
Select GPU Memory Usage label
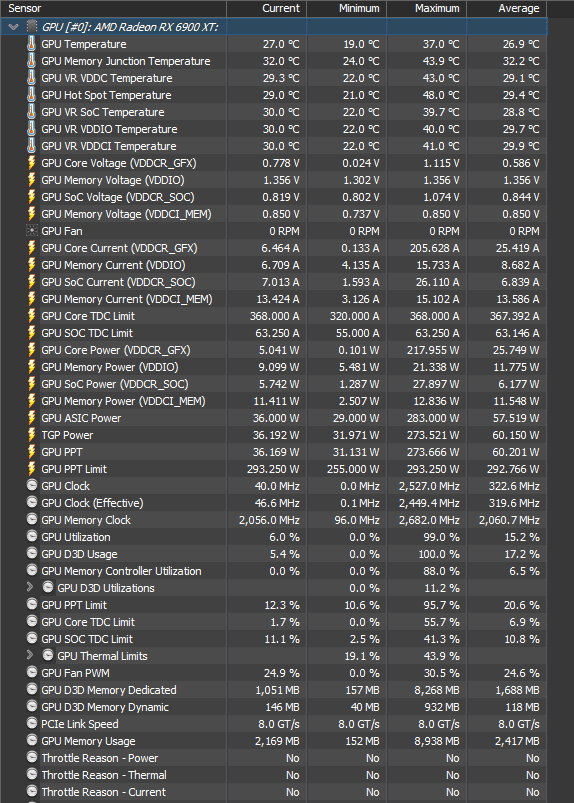(x=89, y=741)
